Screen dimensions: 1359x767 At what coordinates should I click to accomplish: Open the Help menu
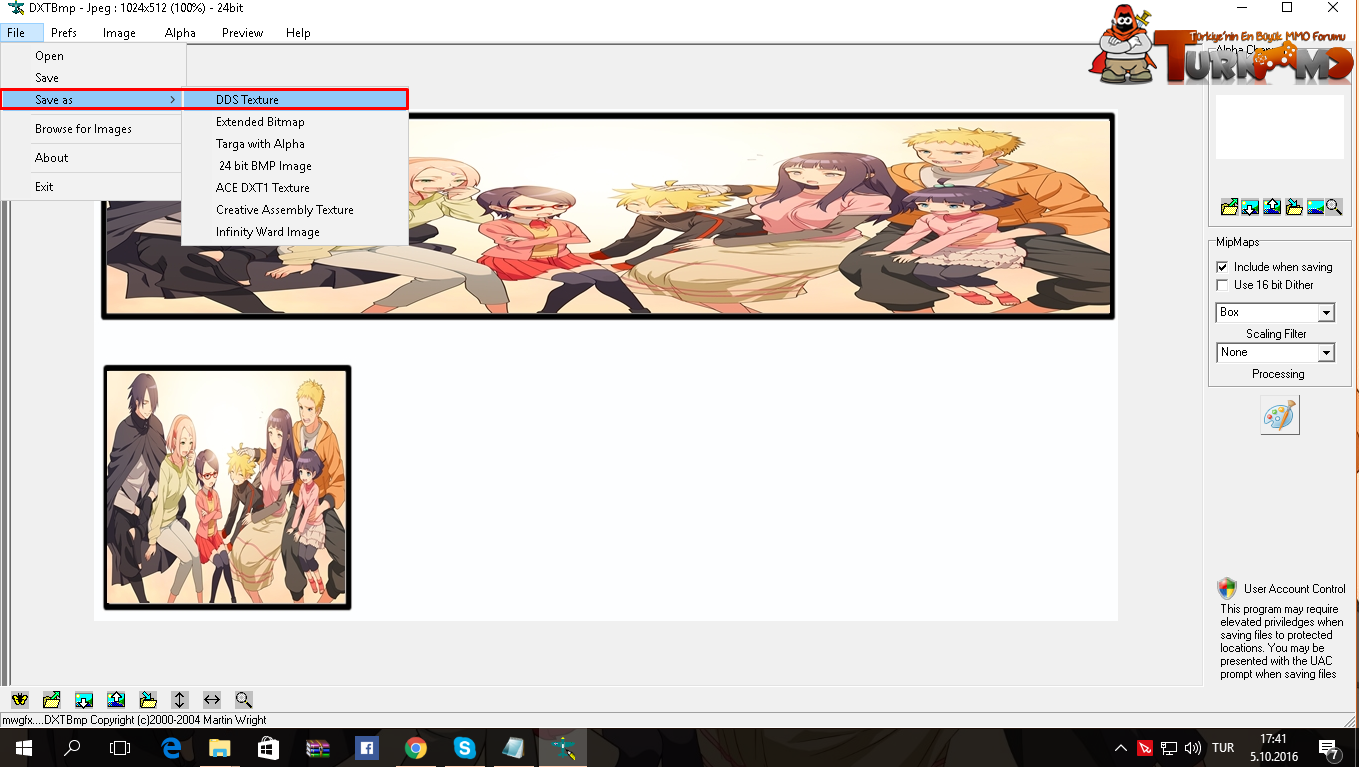tap(298, 33)
